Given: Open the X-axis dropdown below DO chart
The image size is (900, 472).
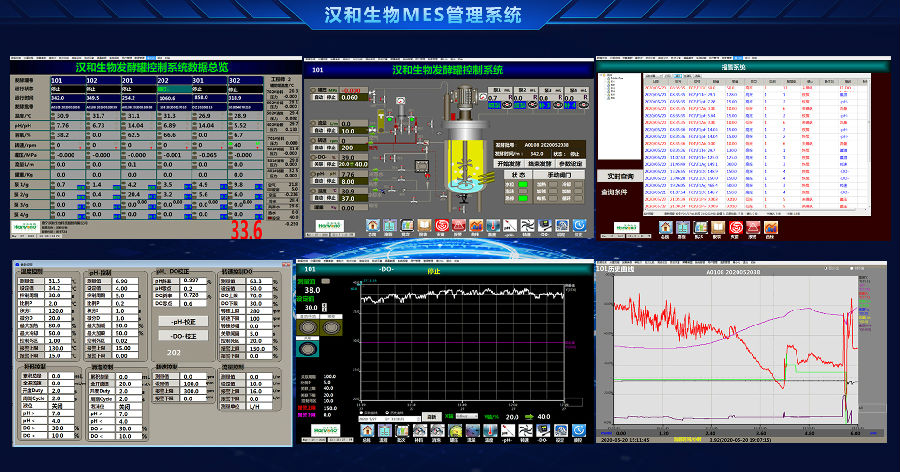Looking at the screenshot, I should click(x=468, y=415).
